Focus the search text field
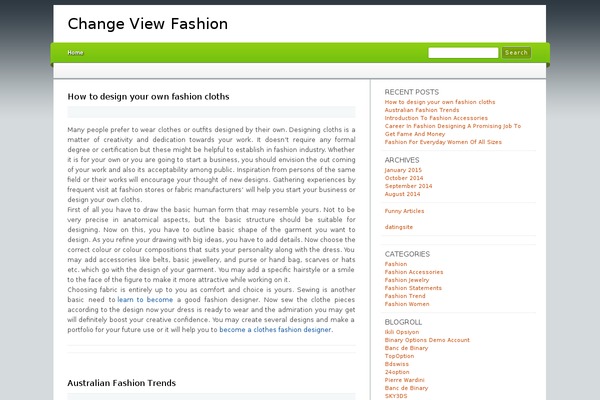Image resolution: width=600 pixels, height=400 pixels. click(x=463, y=52)
